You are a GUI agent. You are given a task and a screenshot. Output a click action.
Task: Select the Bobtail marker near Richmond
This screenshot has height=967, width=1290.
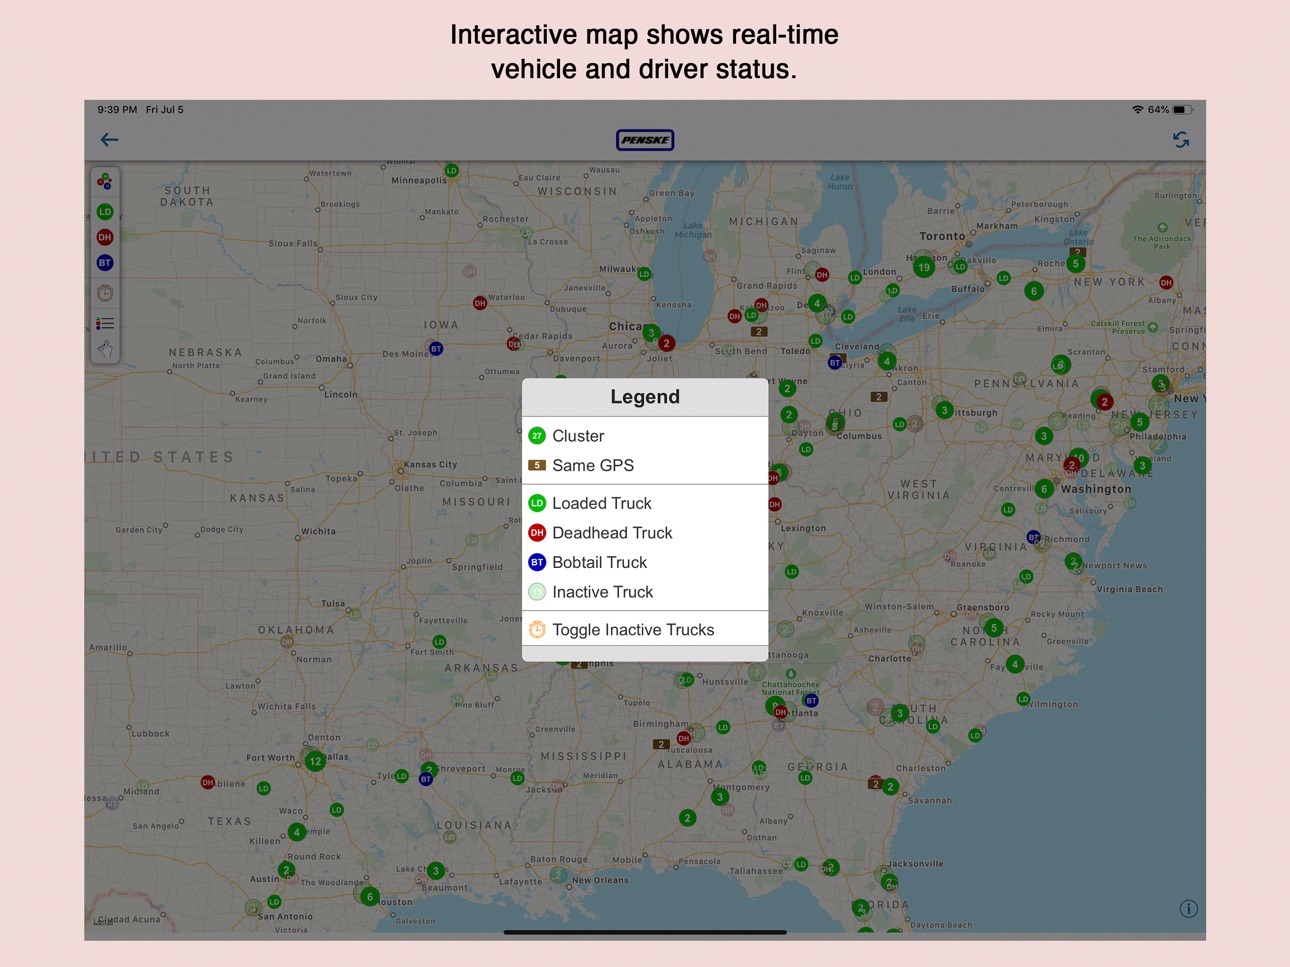click(1034, 538)
